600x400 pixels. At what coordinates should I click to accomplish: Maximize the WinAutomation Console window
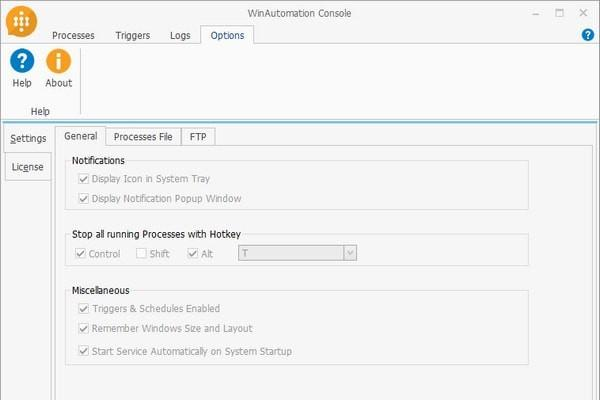tap(559, 13)
